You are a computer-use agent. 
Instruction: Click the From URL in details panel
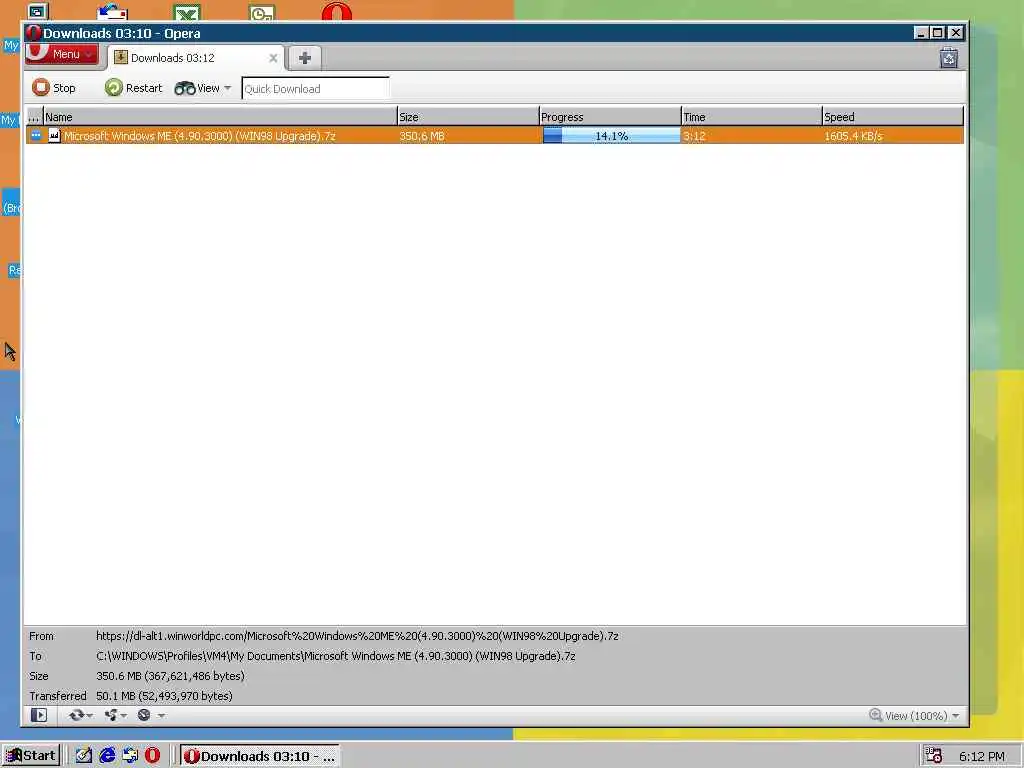click(357, 635)
